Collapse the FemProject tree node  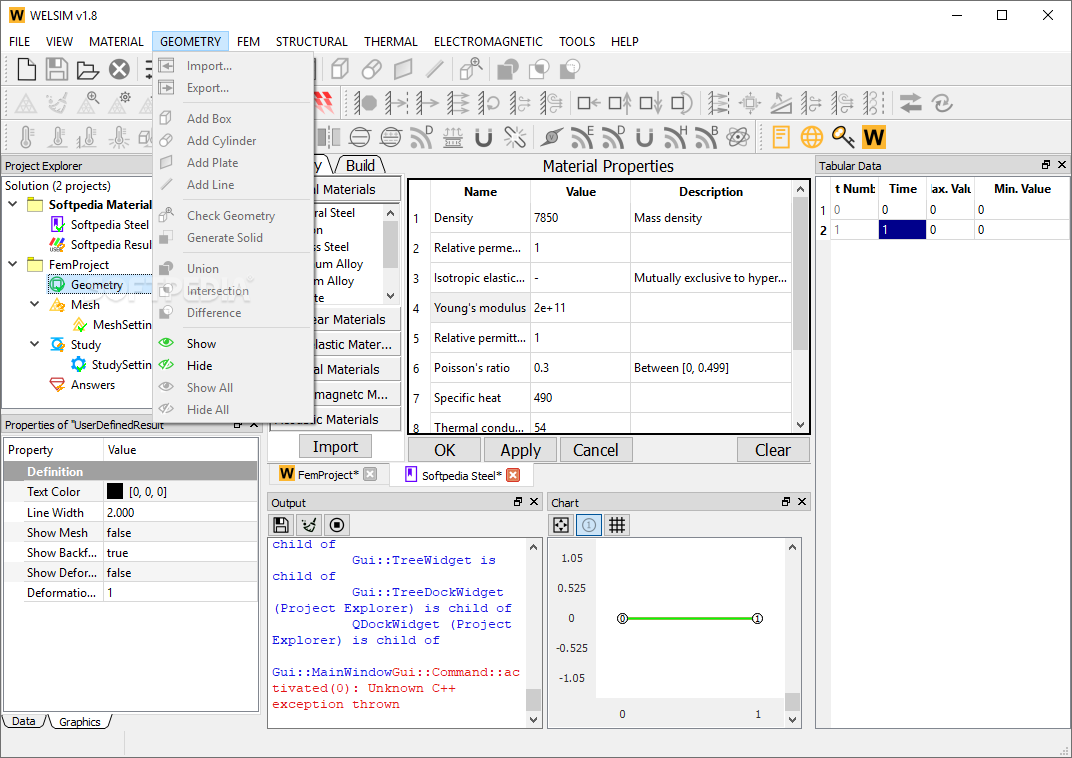click(x=13, y=264)
